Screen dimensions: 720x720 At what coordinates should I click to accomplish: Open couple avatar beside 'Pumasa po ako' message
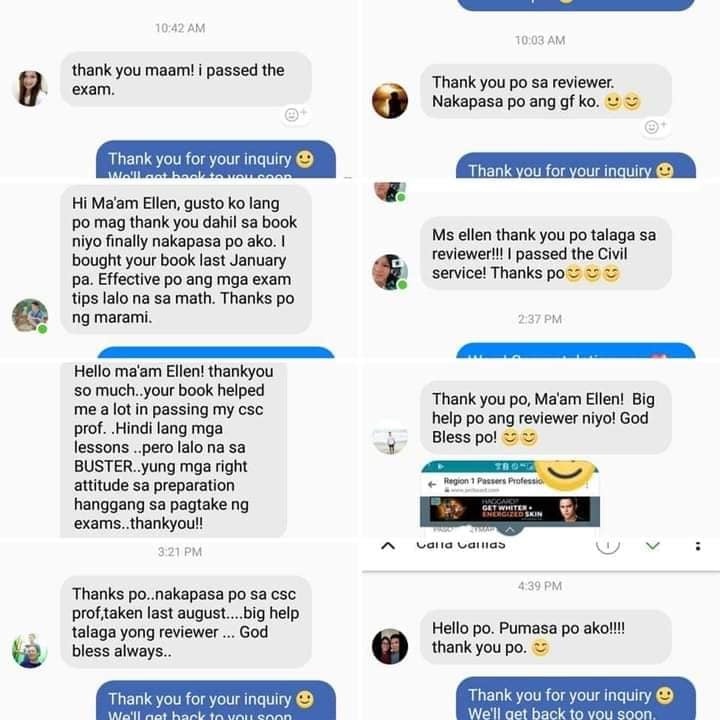pyautogui.click(x=390, y=646)
